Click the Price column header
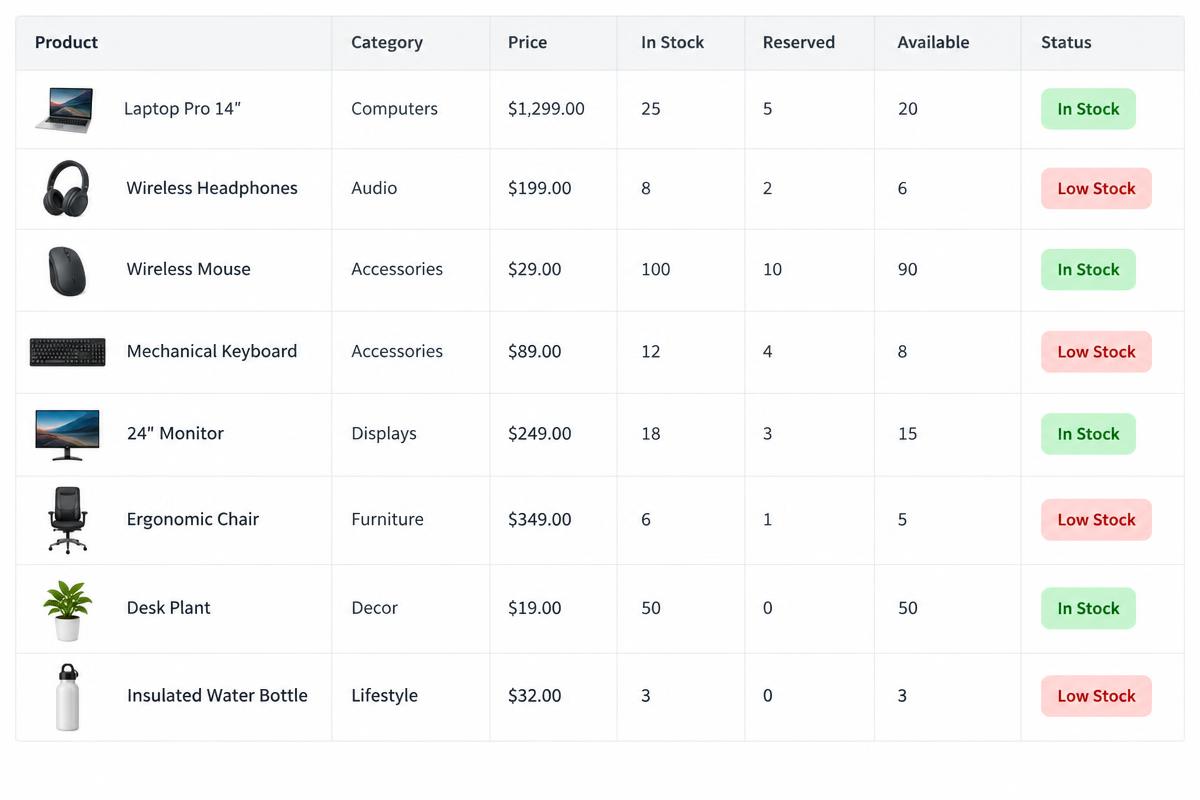The image size is (1200, 800). pos(527,42)
